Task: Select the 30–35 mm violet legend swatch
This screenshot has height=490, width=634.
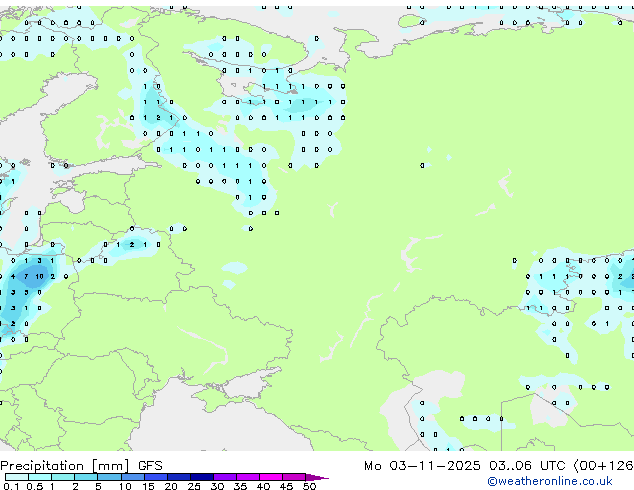Action: pos(225,477)
